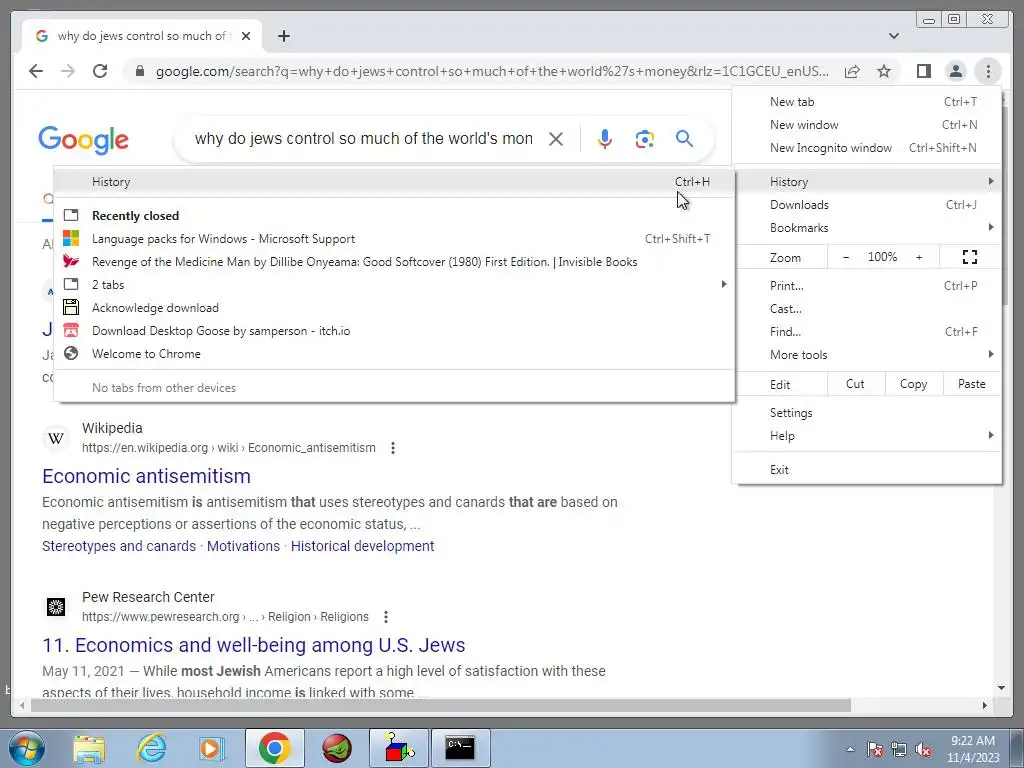This screenshot has height=768, width=1024.
Task: Reopen Welcome to Chrome tab
Action: click(394, 353)
